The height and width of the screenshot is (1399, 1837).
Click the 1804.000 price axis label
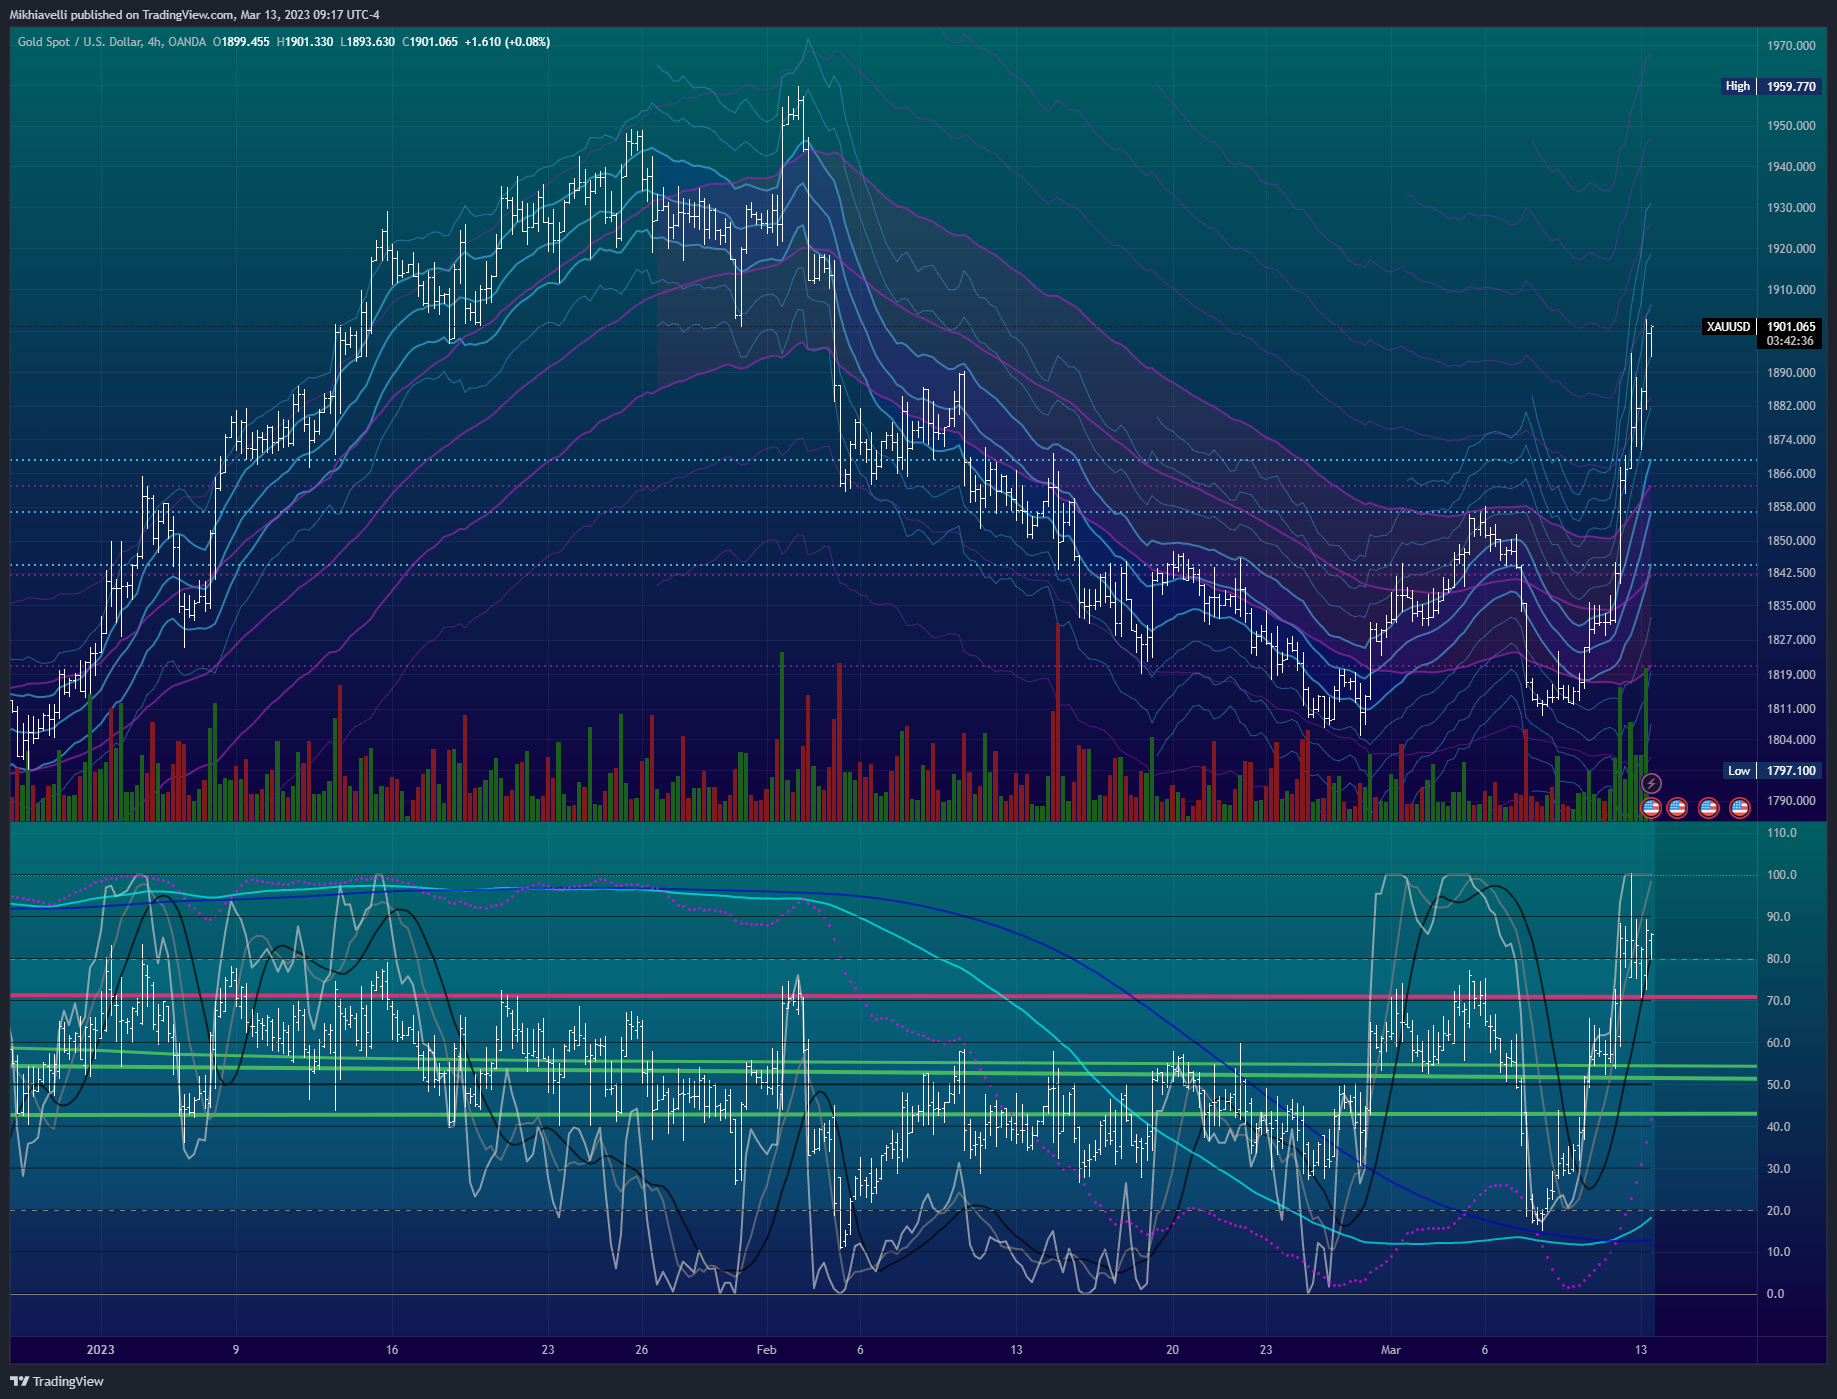1791,740
